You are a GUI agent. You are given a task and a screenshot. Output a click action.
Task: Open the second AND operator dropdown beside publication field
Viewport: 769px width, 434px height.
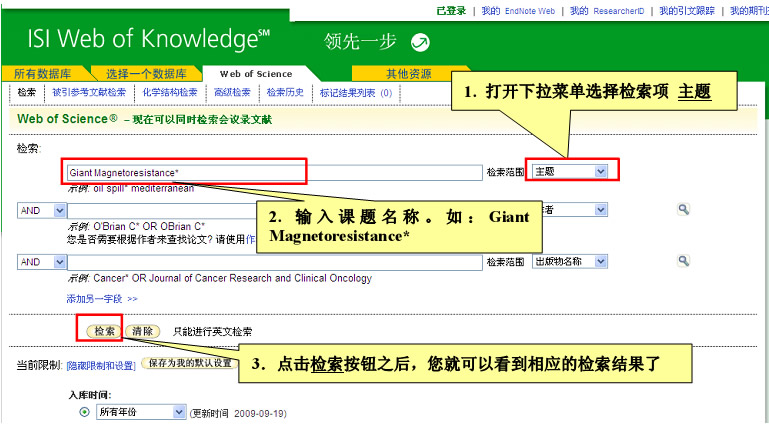(42, 262)
